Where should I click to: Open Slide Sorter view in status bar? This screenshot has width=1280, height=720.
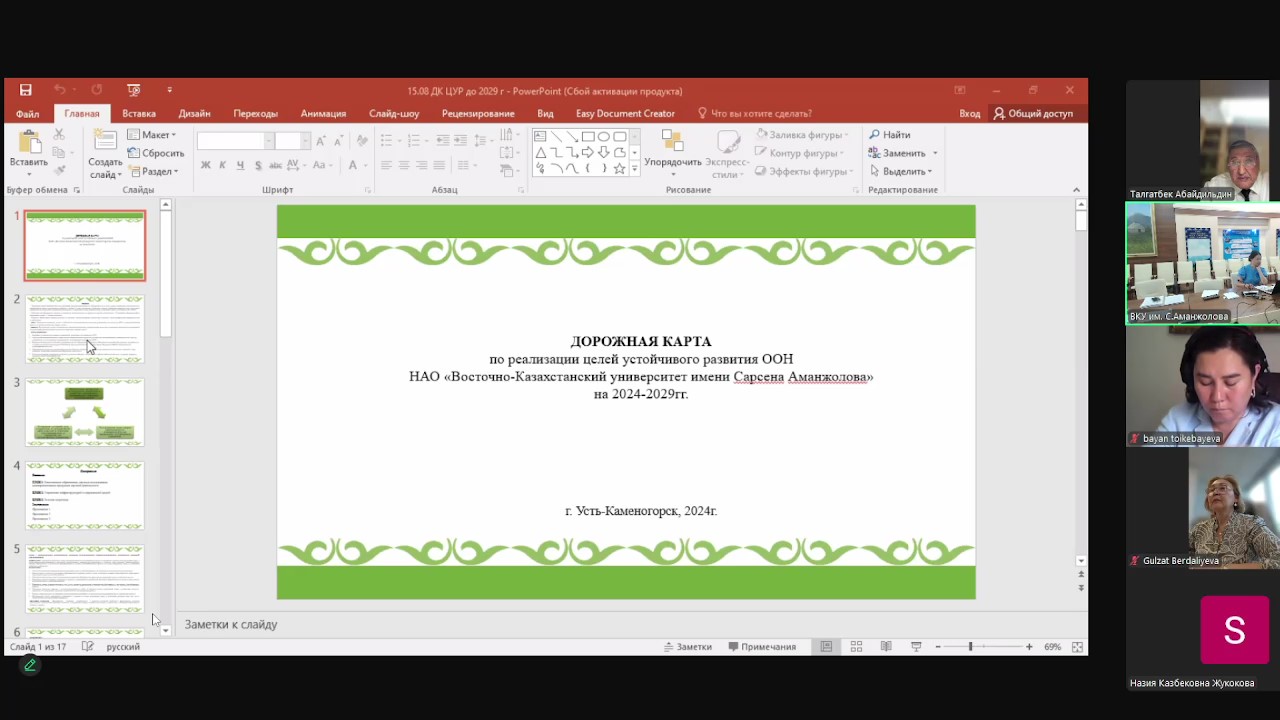pos(856,647)
